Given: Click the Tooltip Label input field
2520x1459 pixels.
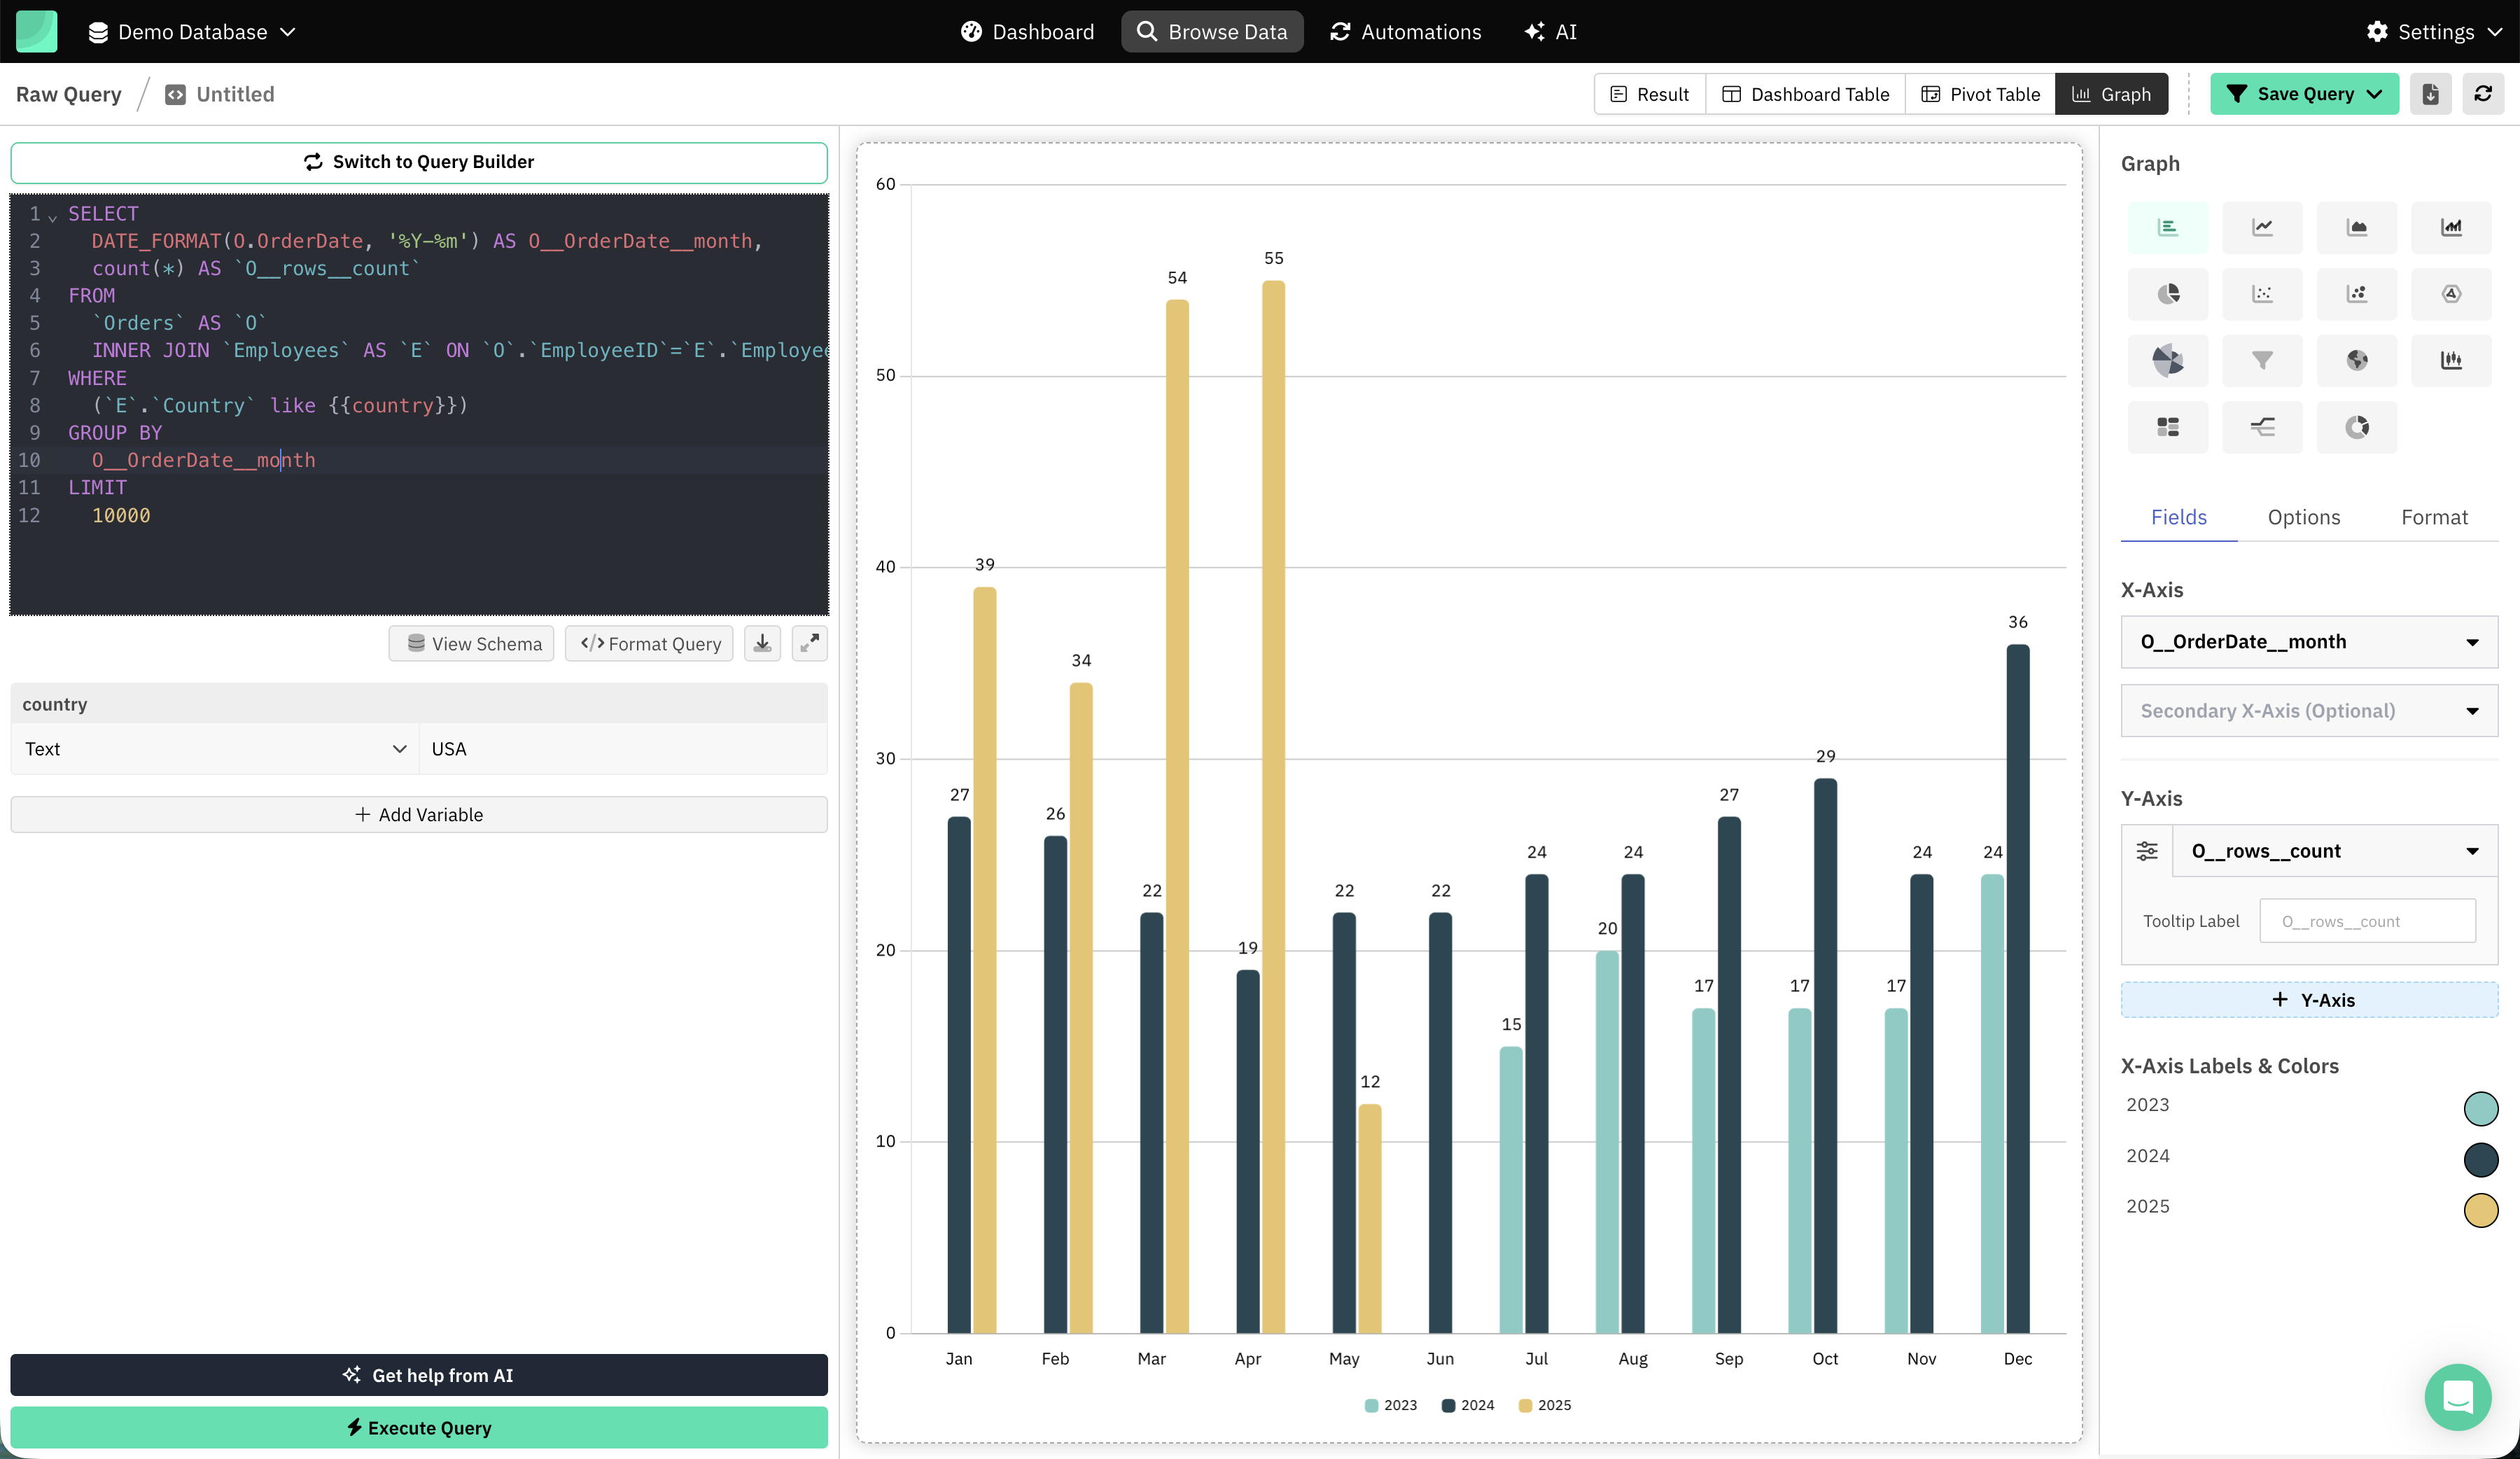Looking at the screenshot, I should (2367, 920).
